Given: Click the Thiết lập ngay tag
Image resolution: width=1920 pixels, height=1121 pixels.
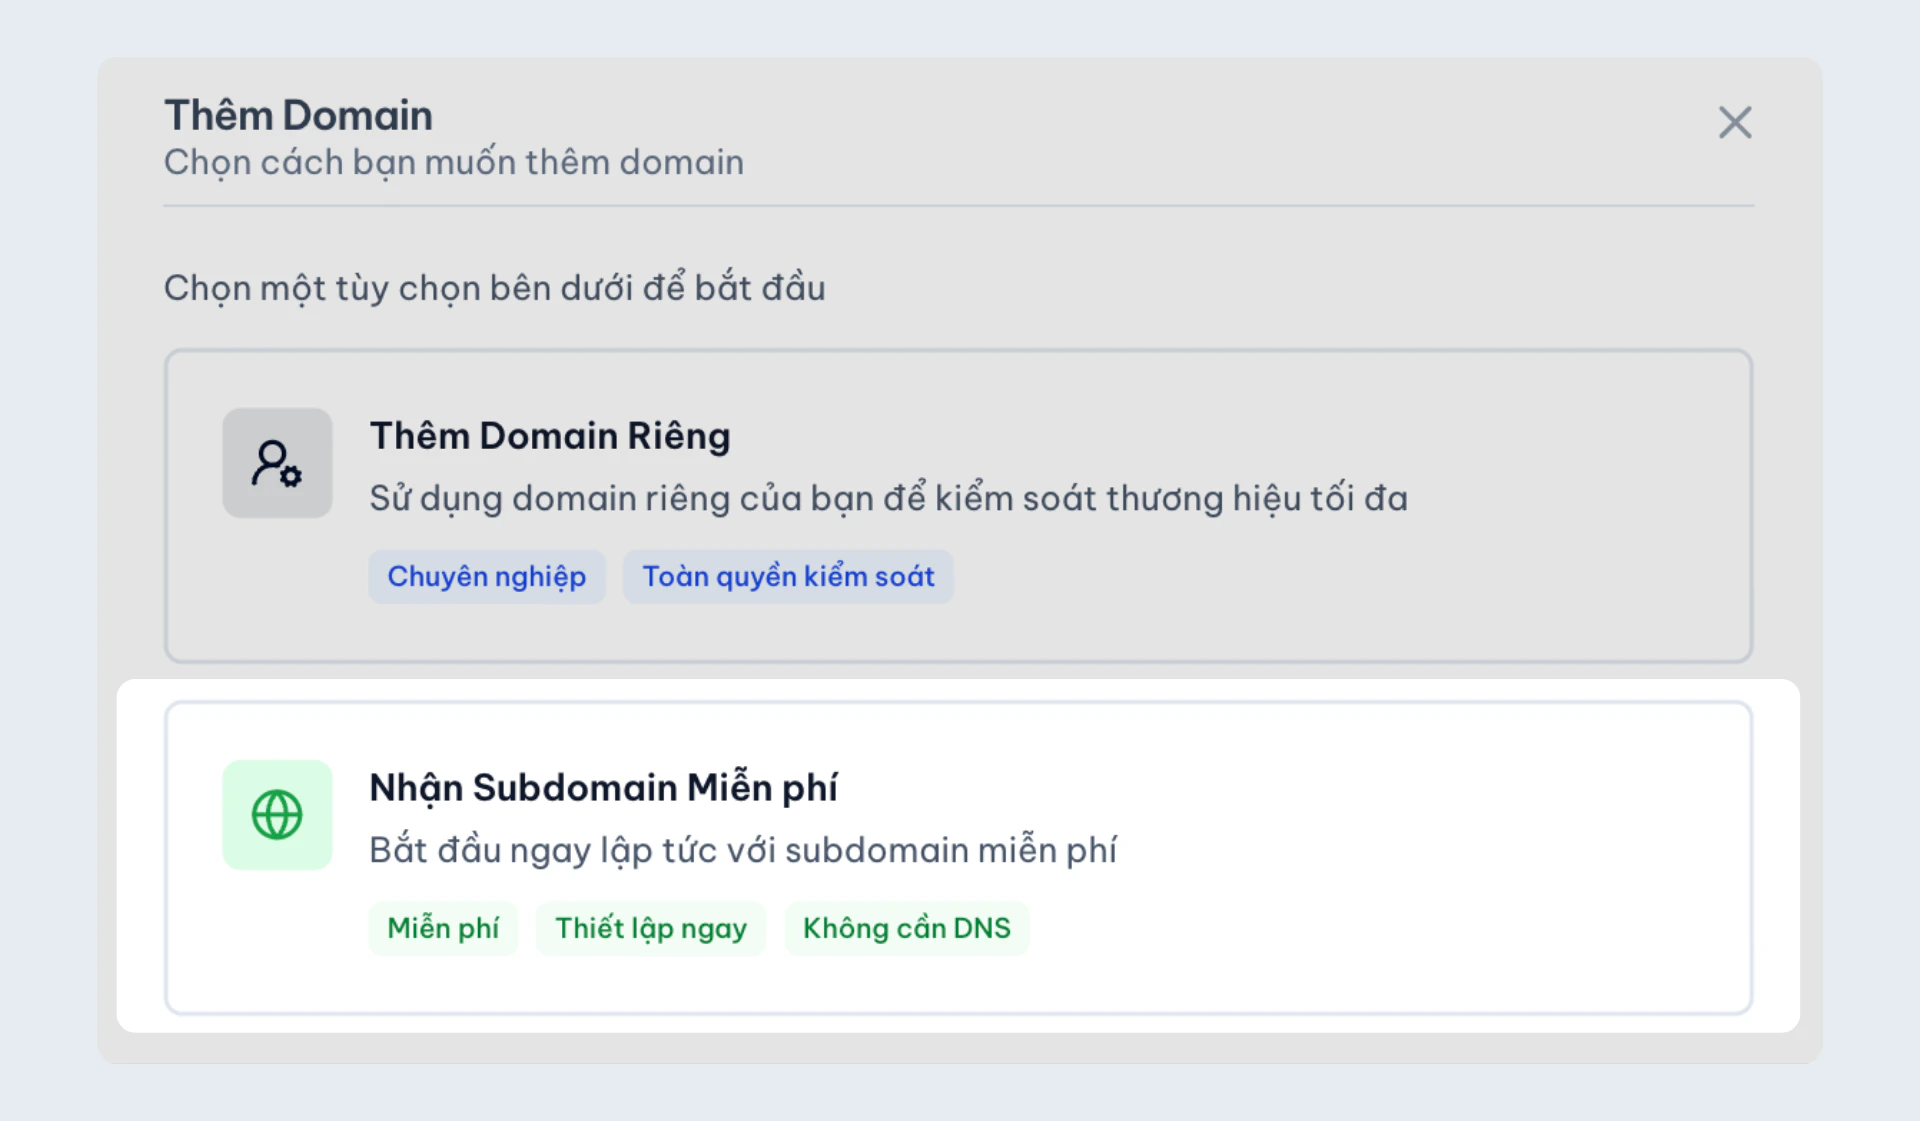Looking at the screenshot, I should (651, 929).
